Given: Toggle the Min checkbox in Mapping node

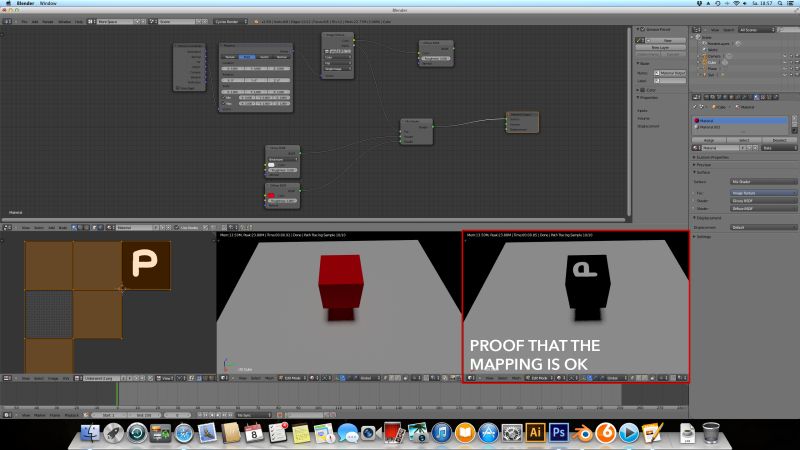Looking at the screenshot, I should point(223,97).
